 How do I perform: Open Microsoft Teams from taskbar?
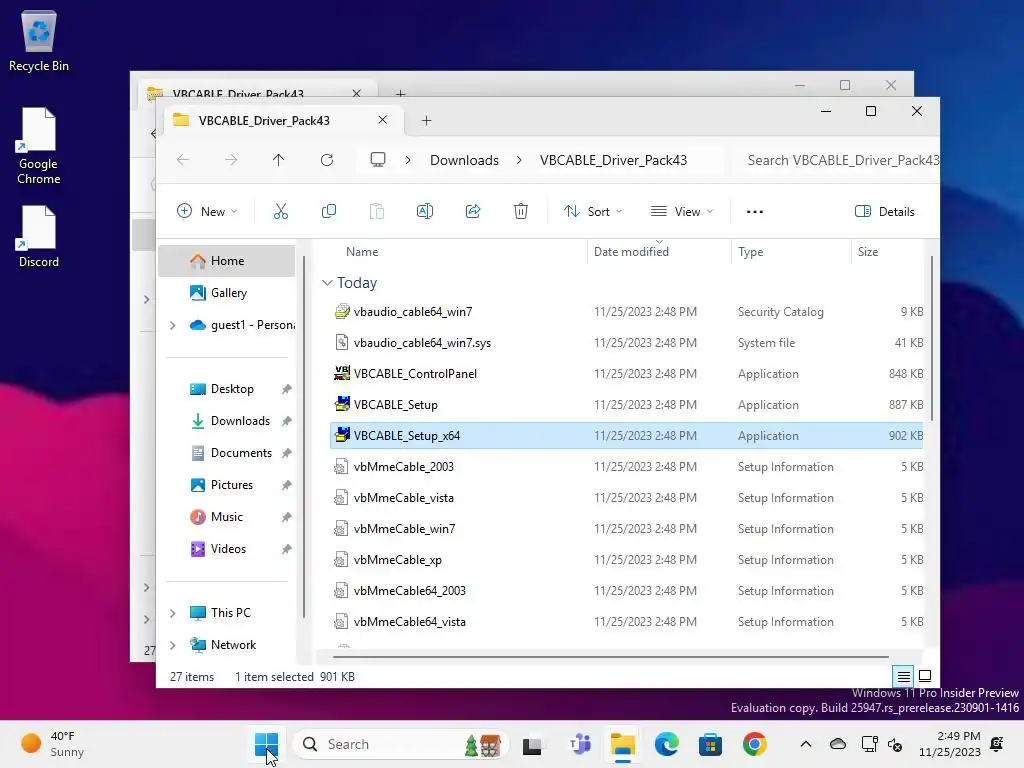(x=579, y=744)
